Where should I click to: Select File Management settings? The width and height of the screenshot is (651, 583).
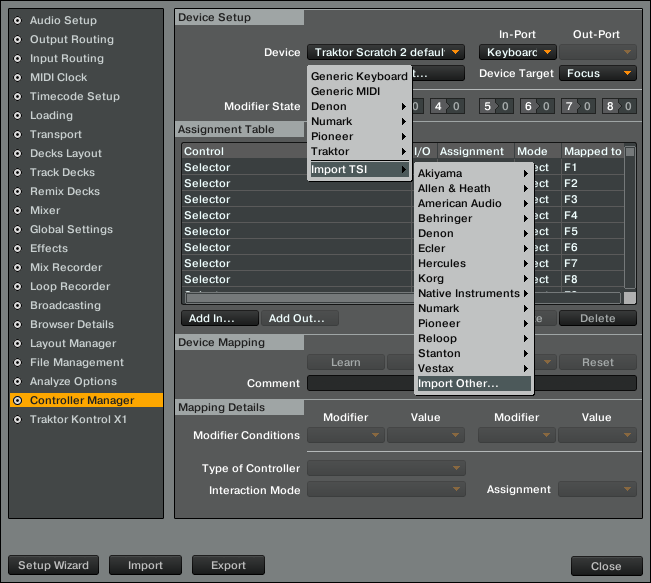(x=76, y=363)
